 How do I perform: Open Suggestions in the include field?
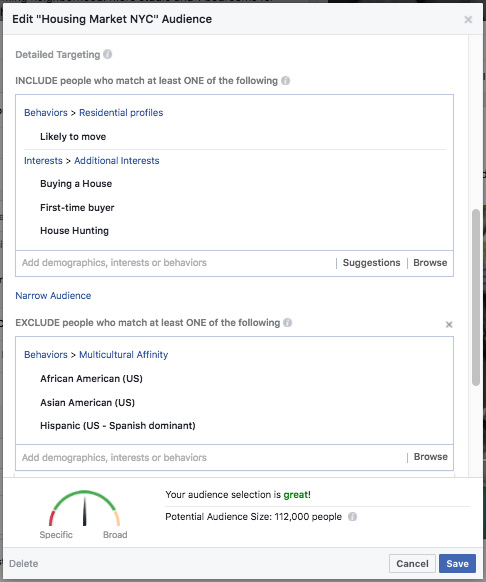pyautogui.click(x=371, y=262)
